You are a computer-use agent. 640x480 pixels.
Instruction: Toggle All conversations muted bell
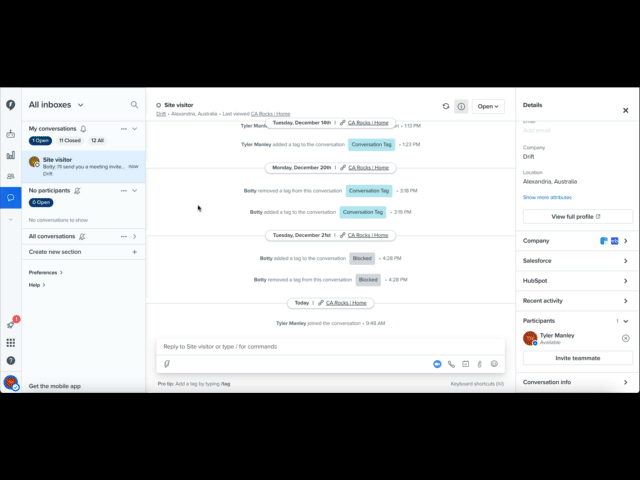pos(82,236)
